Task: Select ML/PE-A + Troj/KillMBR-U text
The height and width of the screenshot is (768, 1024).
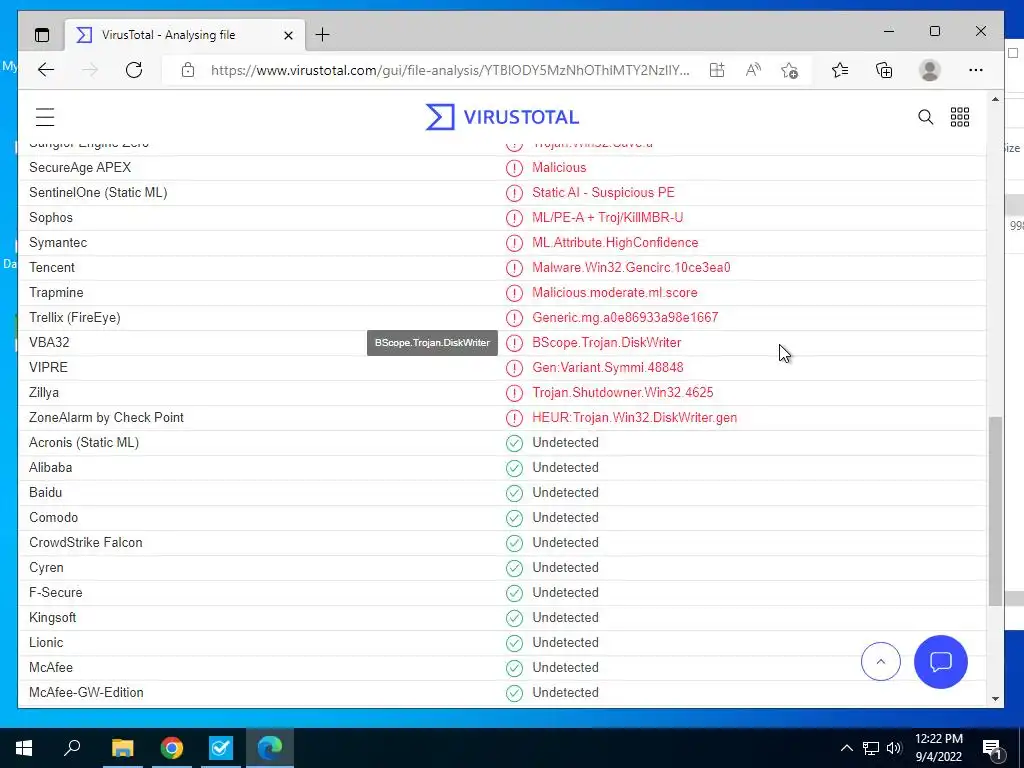Action: coord(607,217)
